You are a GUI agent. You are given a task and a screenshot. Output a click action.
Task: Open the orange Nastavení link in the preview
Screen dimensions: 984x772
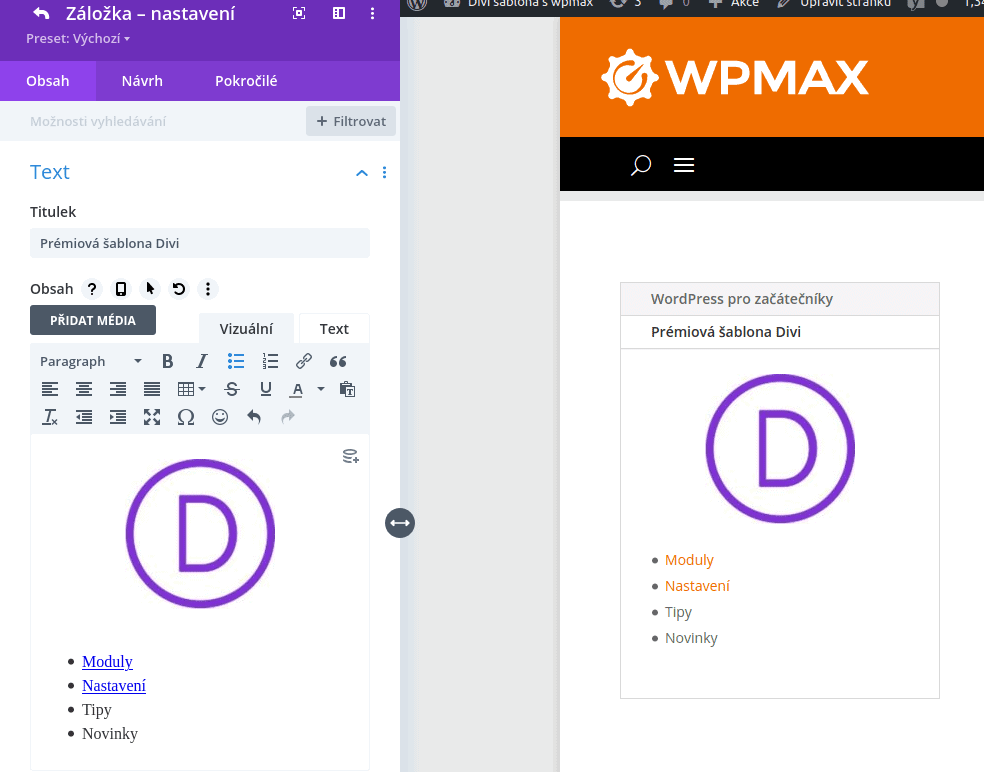697,586
